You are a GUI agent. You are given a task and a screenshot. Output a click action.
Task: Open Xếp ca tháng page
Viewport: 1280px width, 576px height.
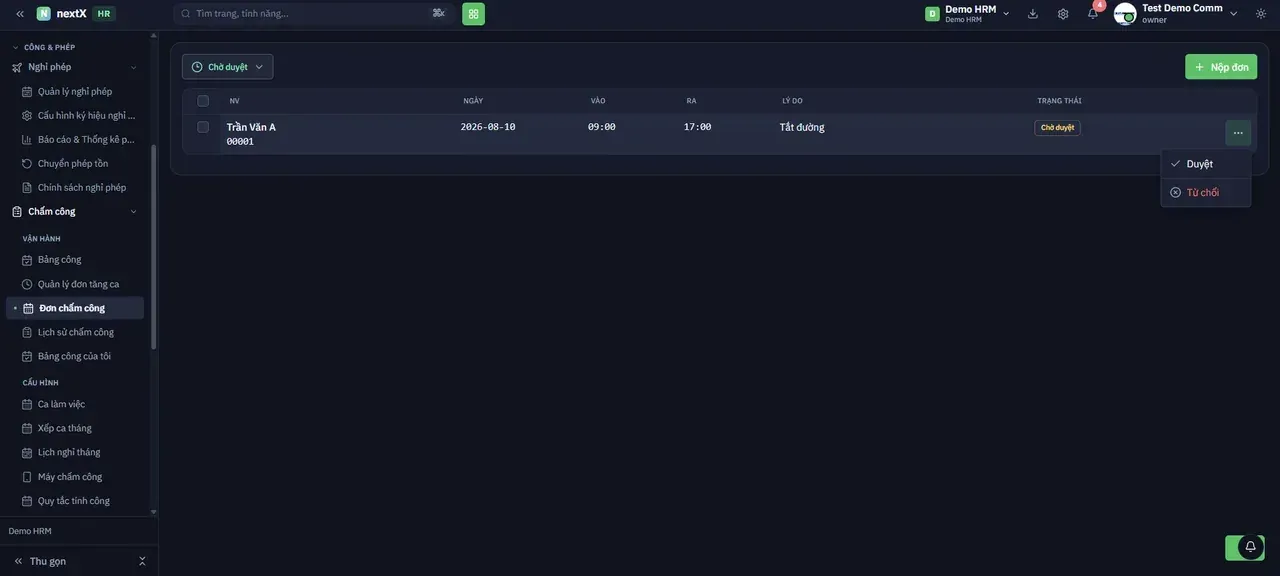click(x=65, y=428)
